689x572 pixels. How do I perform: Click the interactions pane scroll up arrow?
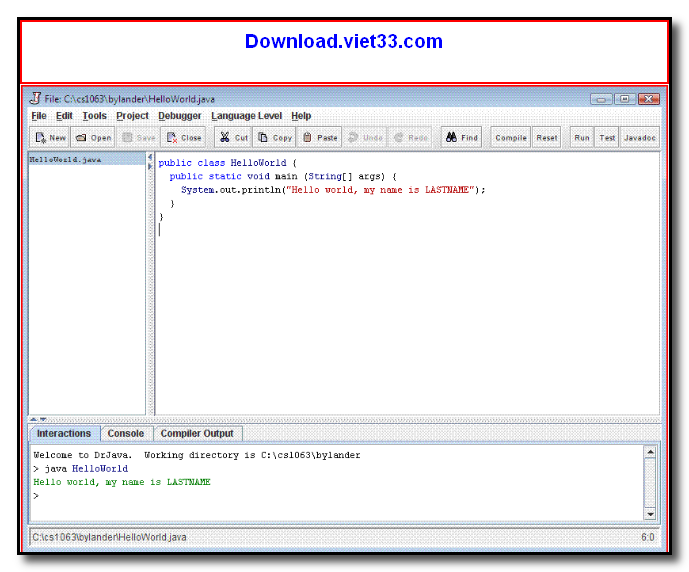pyautogui.click(x=650, y=452)
